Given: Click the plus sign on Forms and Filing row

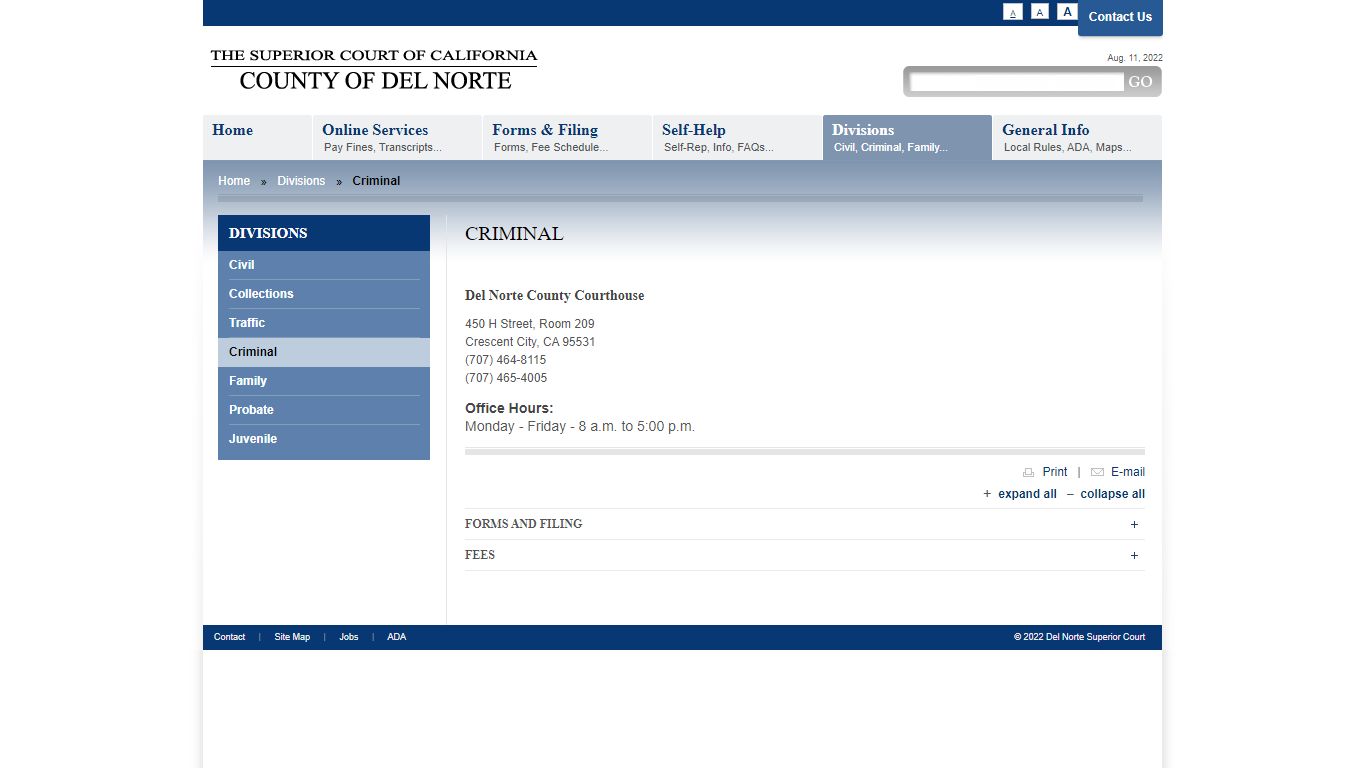Looking at the screenshot, I should [x=1134, y=524].
